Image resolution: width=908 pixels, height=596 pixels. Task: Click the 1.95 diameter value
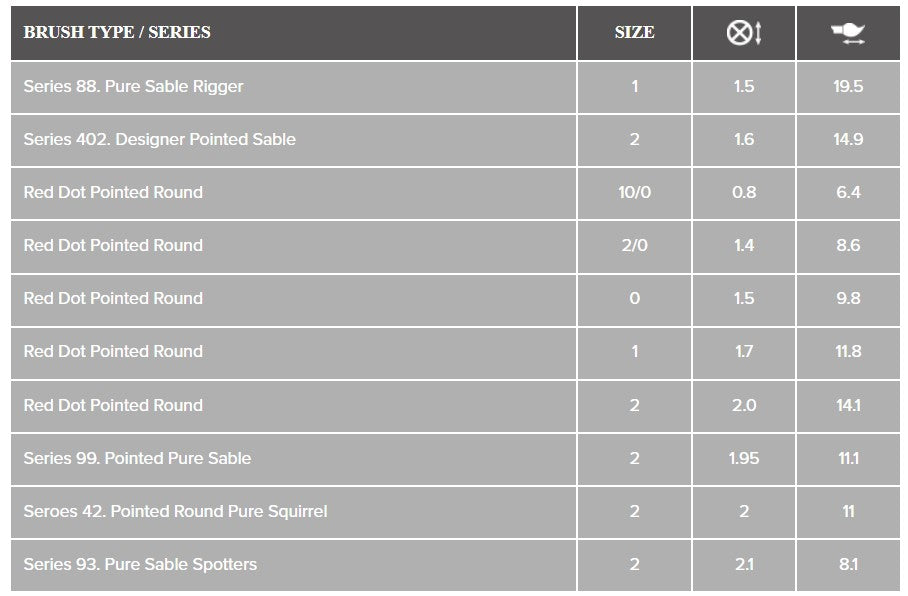(744, 458)
